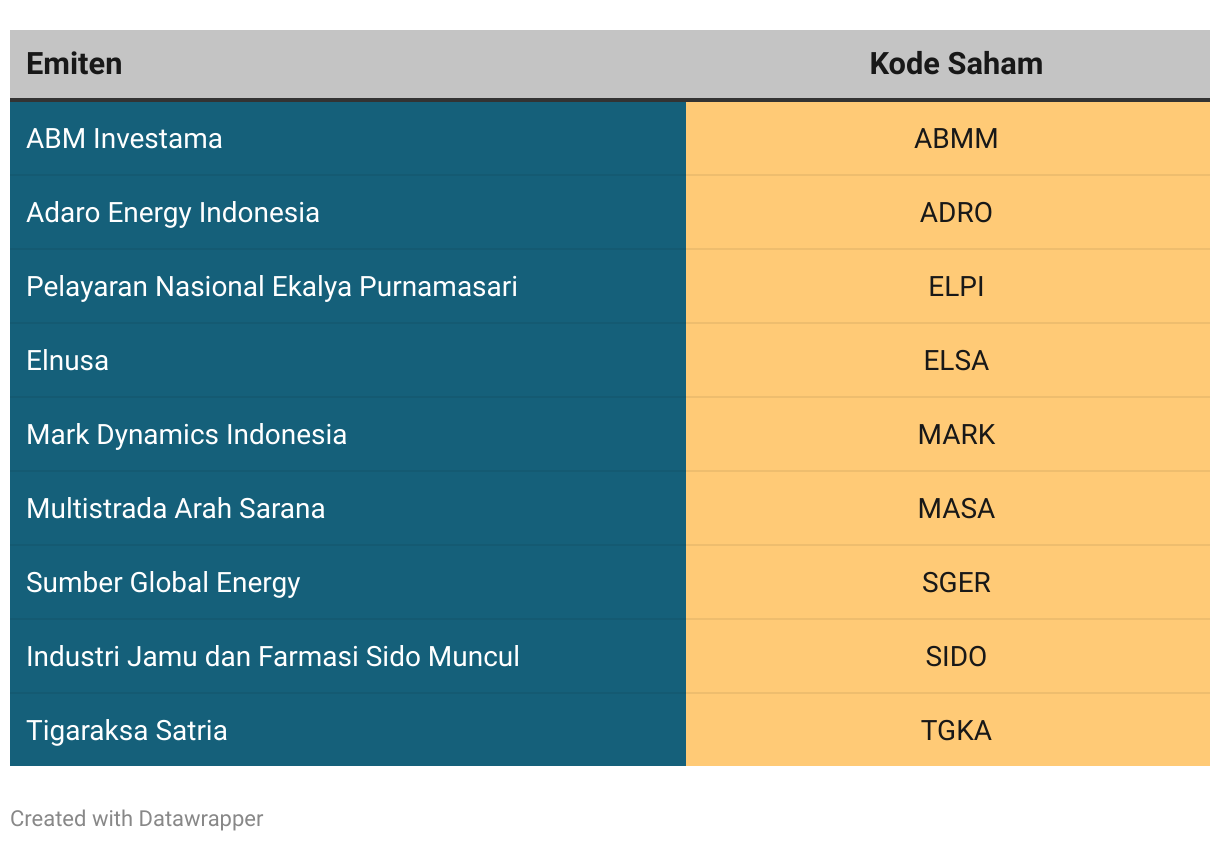The height and width of the screenshot is (842, 1220).
Task: Click the SIDO stock code cell
Action: click(x=948, y=656)
